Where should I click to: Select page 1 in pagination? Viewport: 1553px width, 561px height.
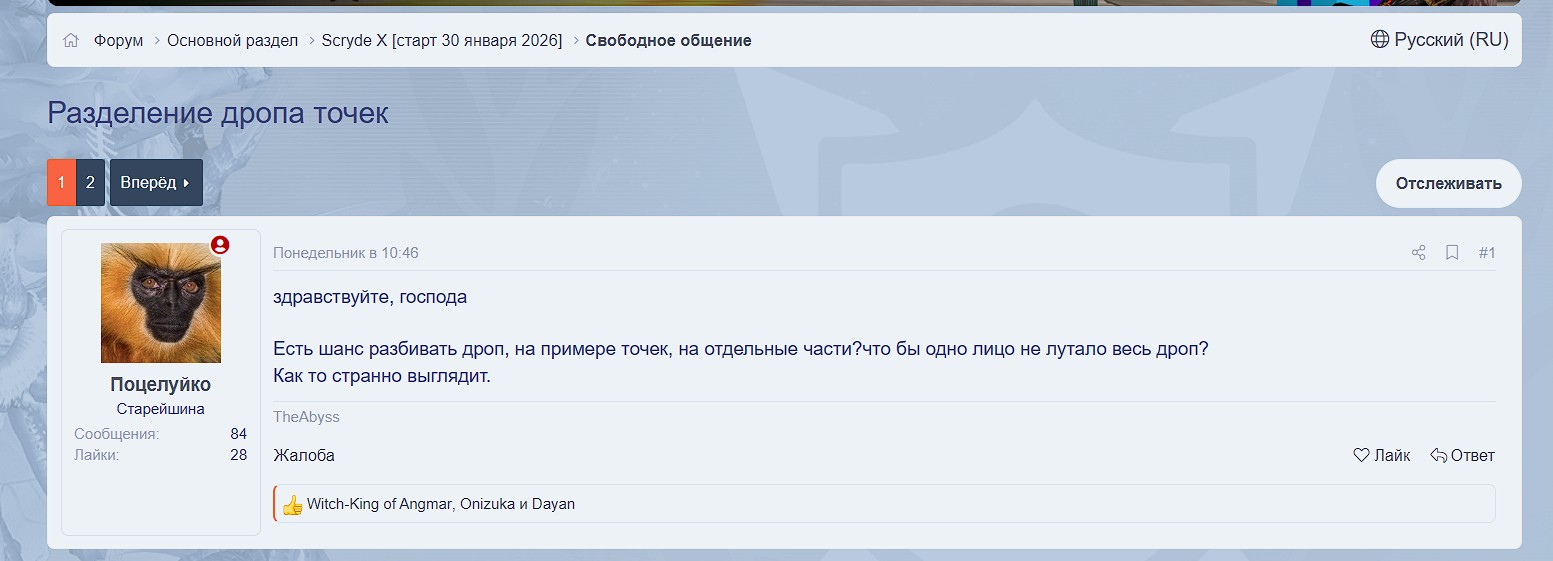coord(61,183)
